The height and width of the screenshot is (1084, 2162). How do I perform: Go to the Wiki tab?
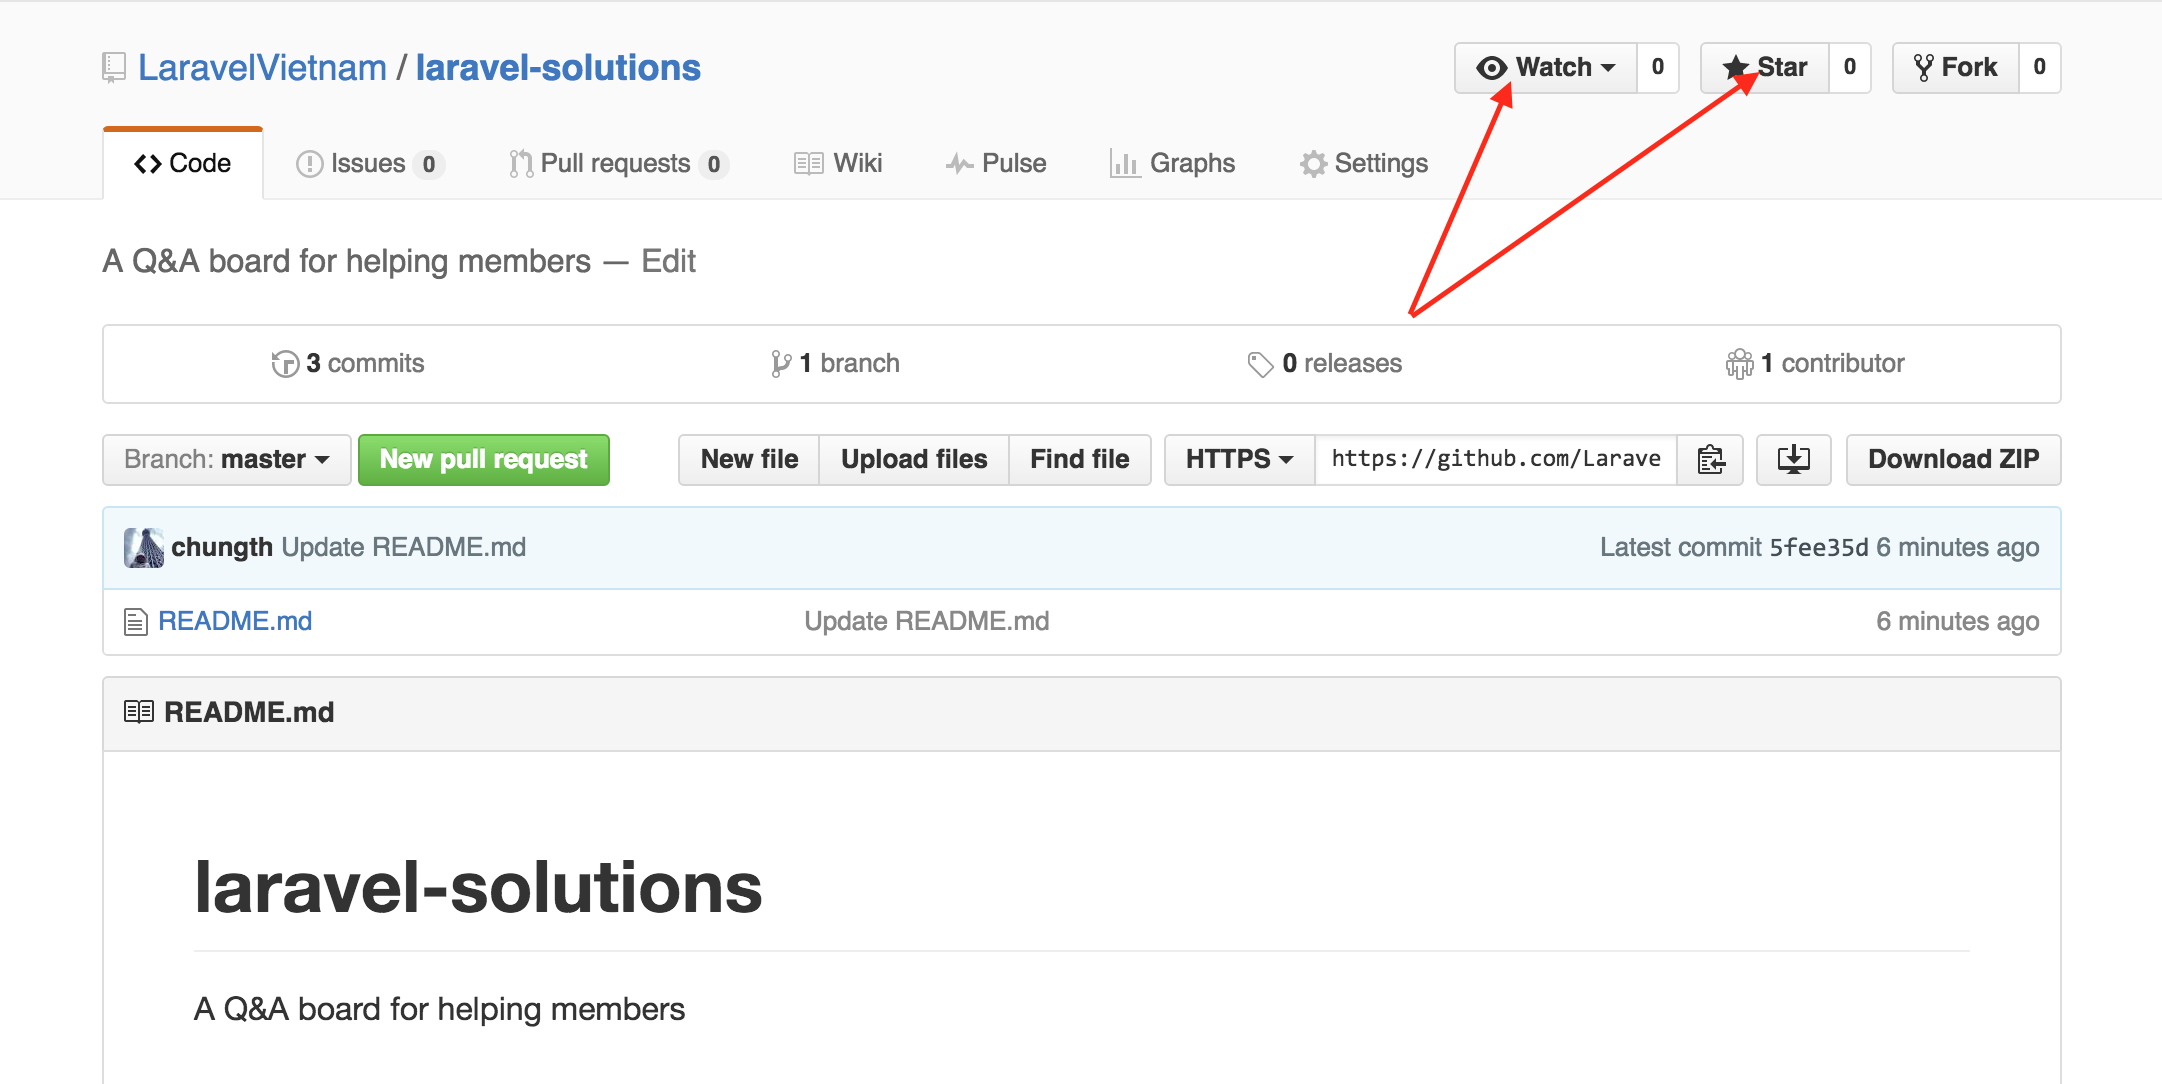(838, 164)
